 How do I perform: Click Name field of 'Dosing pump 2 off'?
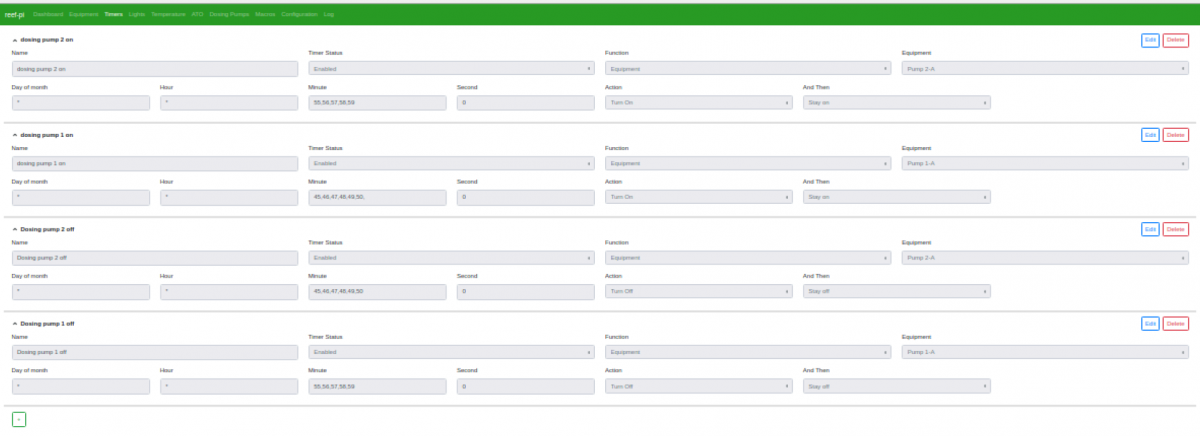155,258
